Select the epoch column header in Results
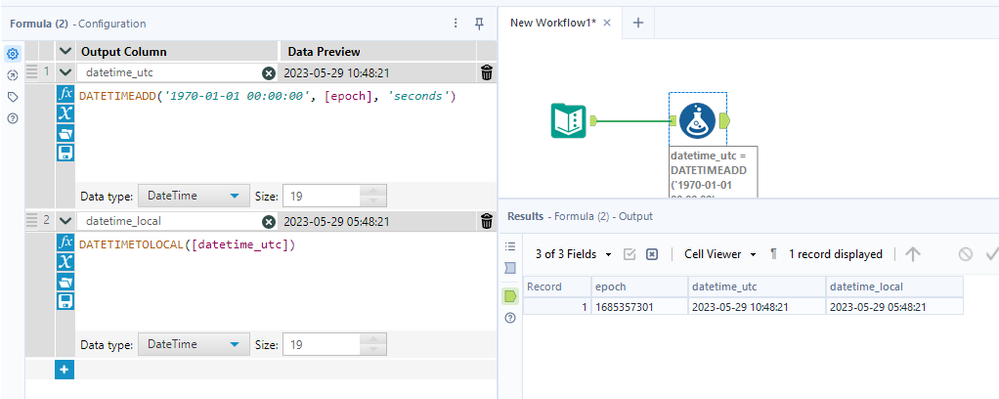The height and width of the screenshot is (399, 999). [640, 287]
